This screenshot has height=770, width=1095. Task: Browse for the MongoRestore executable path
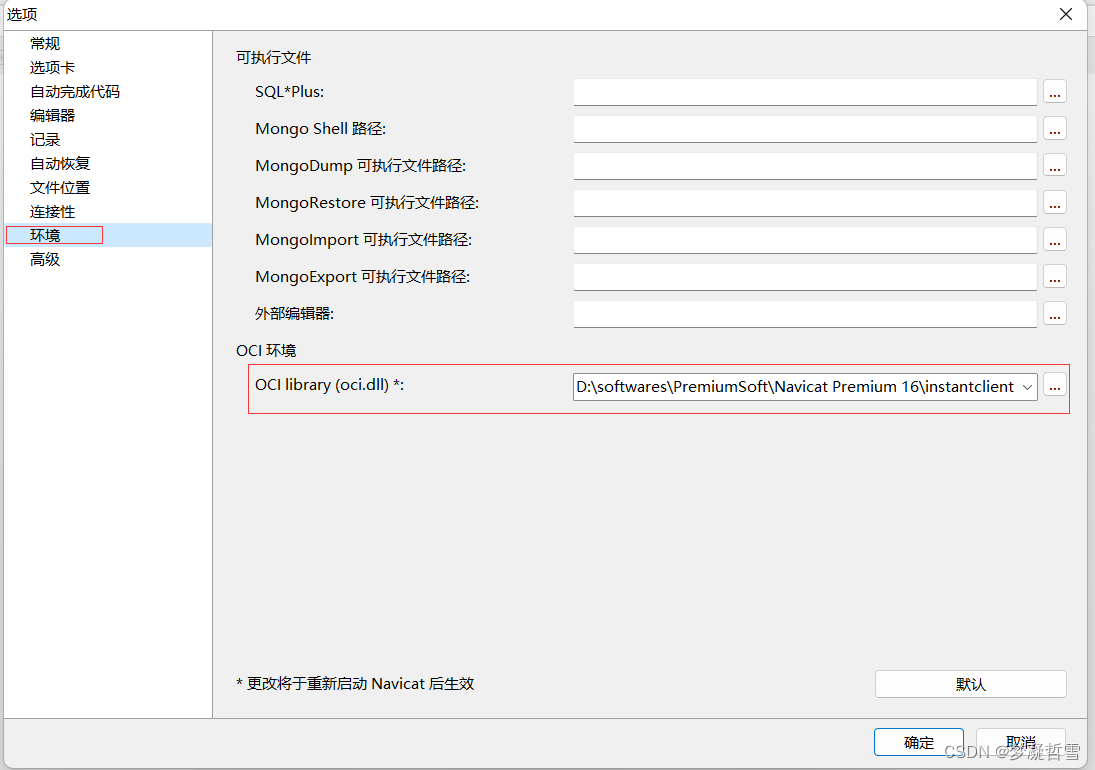pyautogui.click(x=1055, y=202)
